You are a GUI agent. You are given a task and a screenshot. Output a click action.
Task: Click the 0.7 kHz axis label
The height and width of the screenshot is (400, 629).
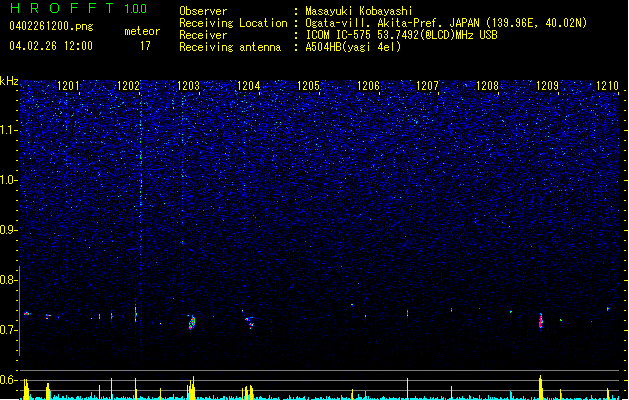pos(9,330)
